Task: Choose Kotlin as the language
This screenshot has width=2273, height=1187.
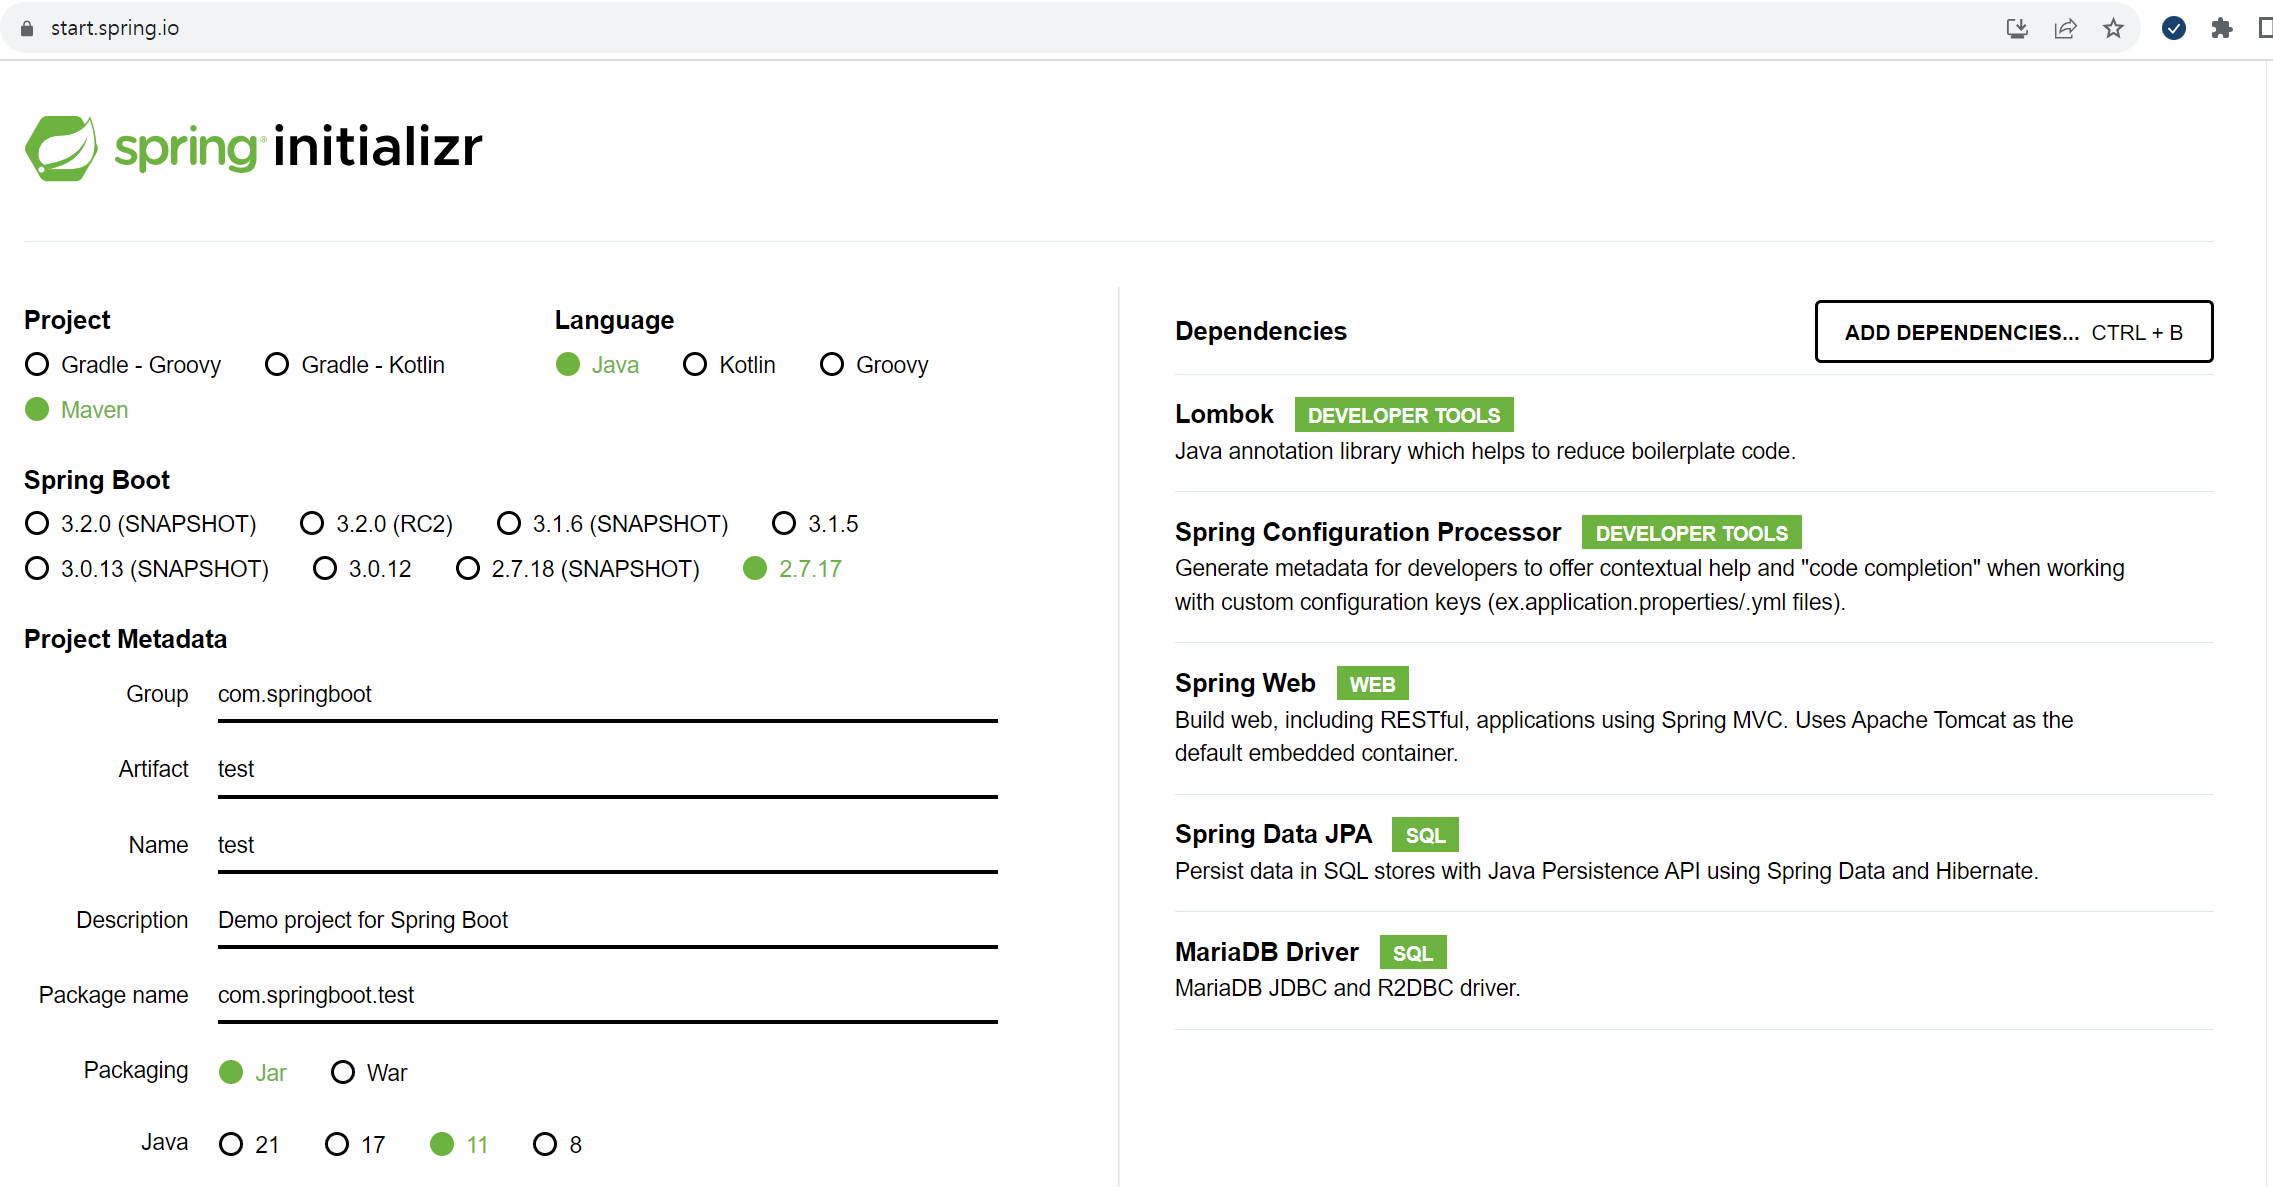Action: (695, 365)
